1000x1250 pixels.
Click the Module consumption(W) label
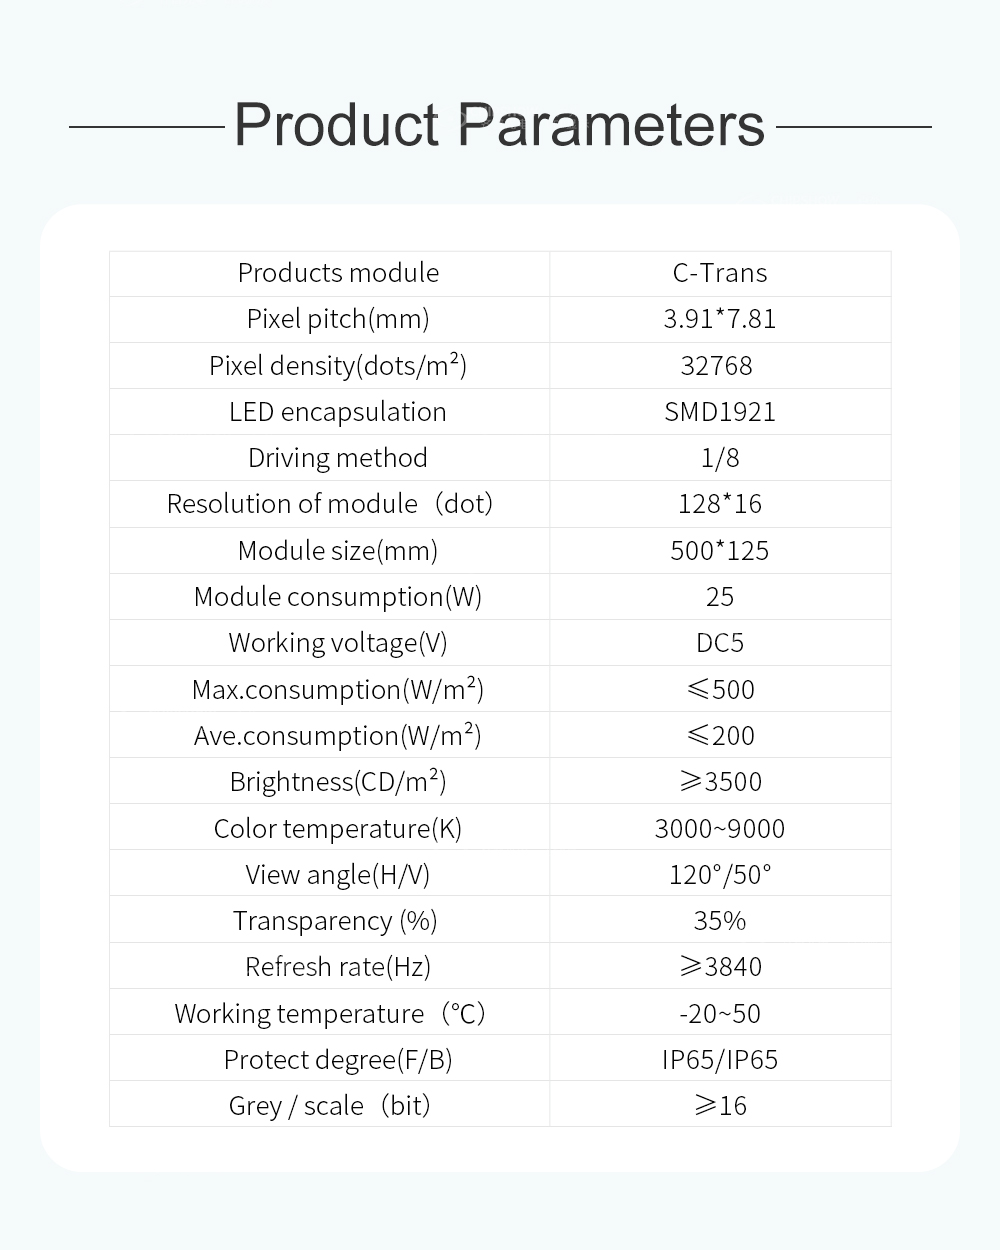[338, 597]
